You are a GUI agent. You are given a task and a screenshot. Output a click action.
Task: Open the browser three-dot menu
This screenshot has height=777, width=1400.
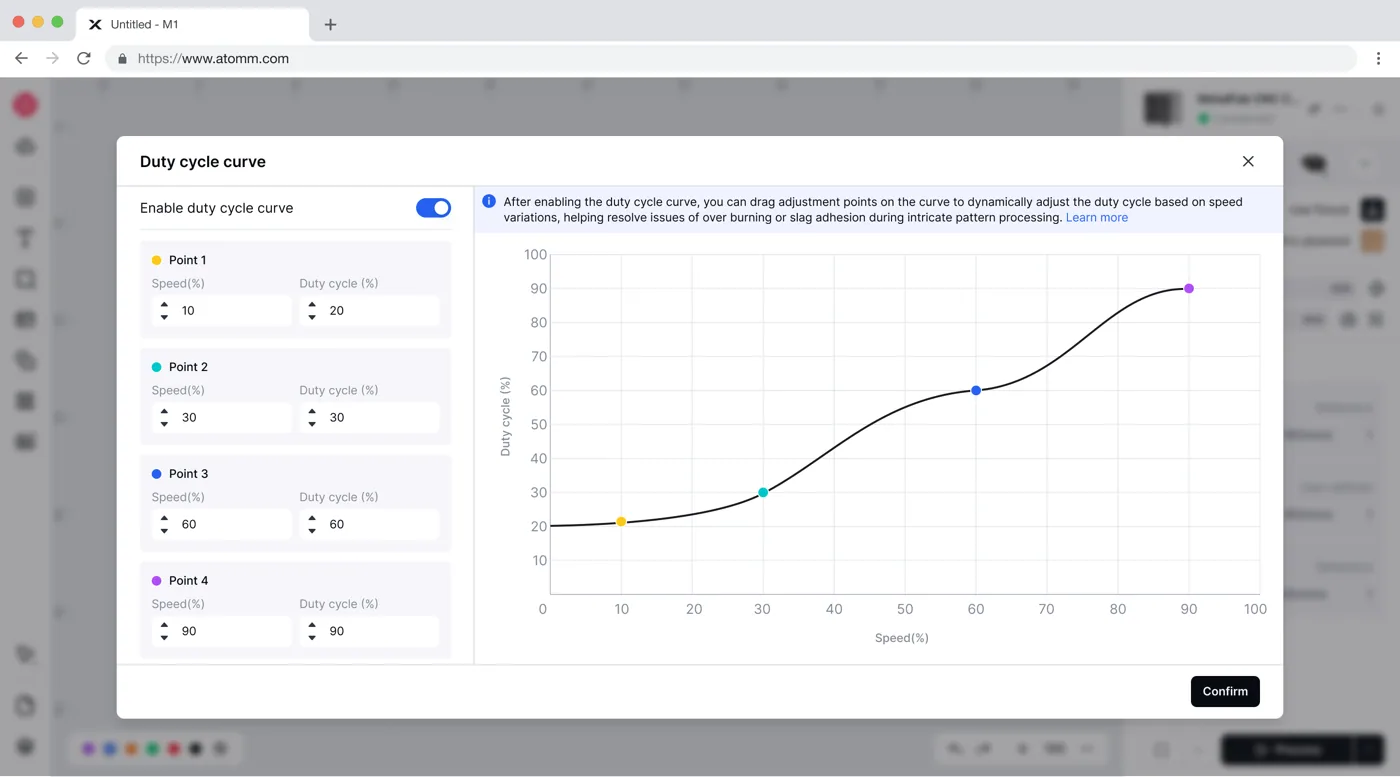coord(1378,58)
